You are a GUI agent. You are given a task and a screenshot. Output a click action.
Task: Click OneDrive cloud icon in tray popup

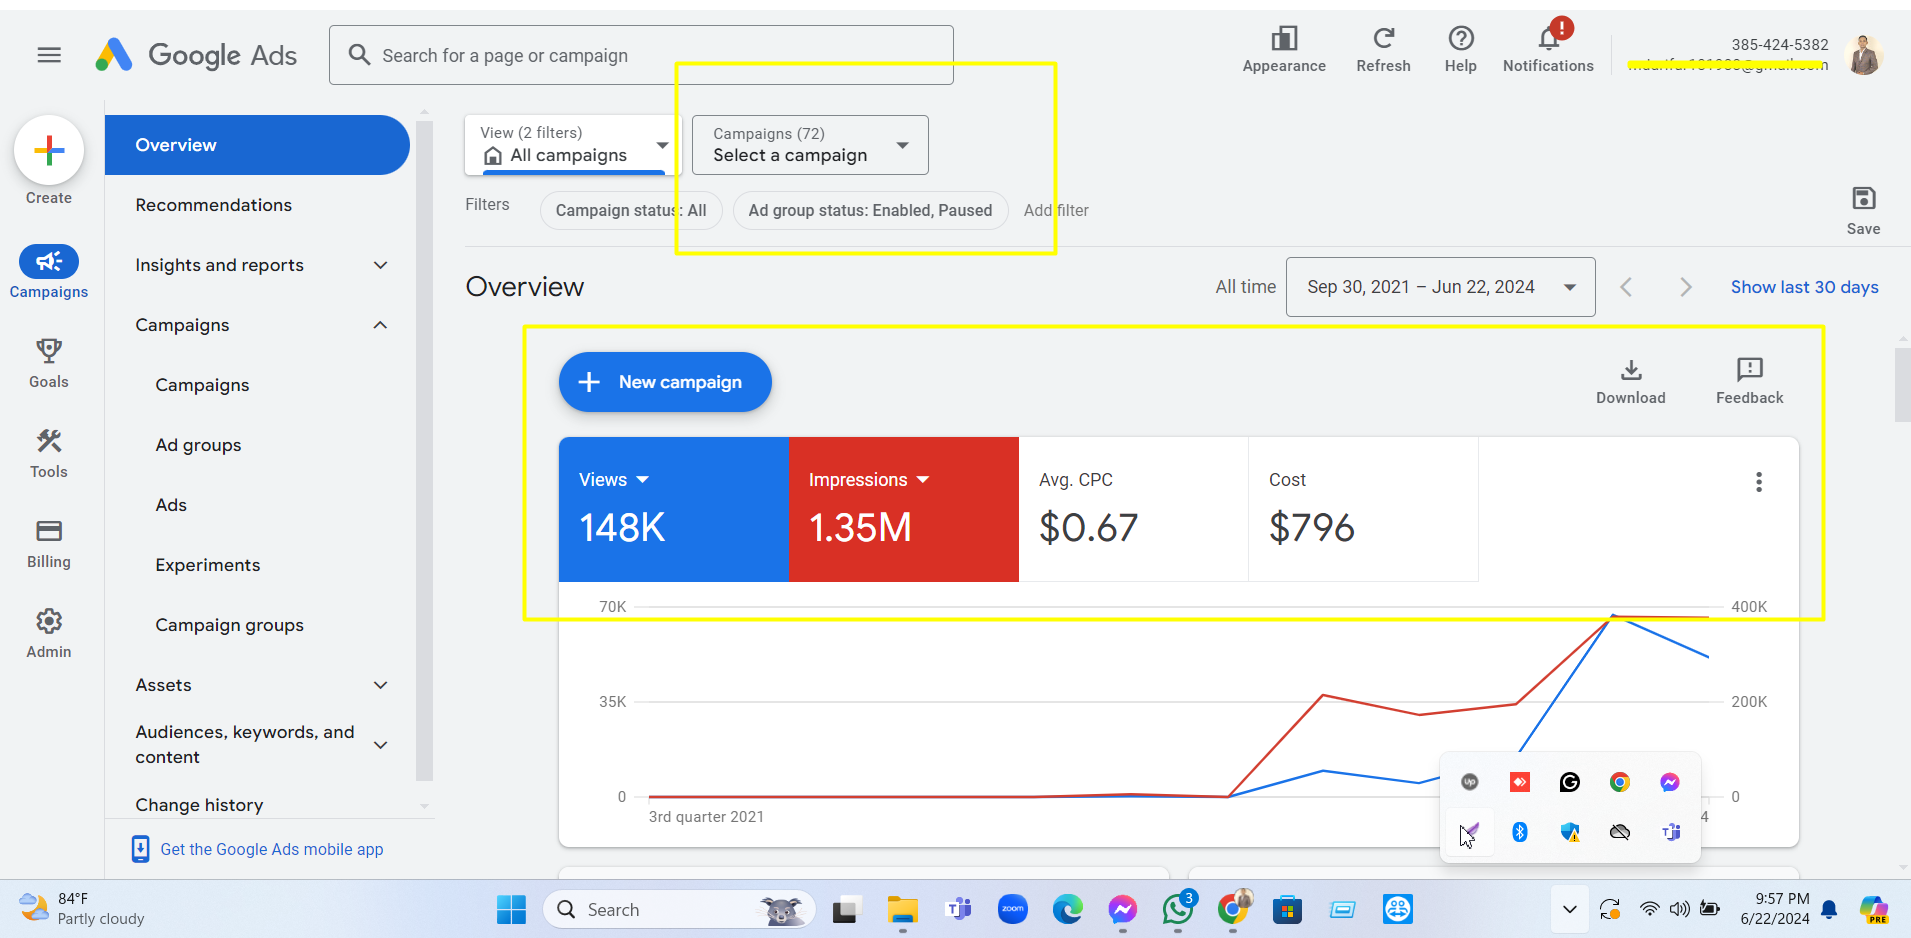(1619, 832)
